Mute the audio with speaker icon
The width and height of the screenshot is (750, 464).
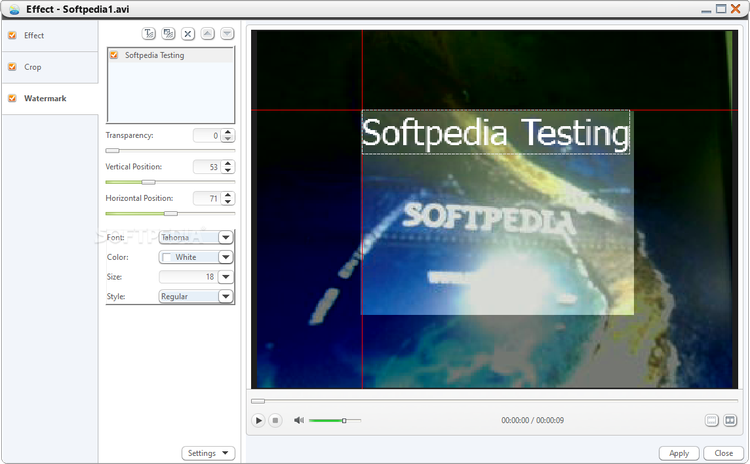click(x=299, y=420)
